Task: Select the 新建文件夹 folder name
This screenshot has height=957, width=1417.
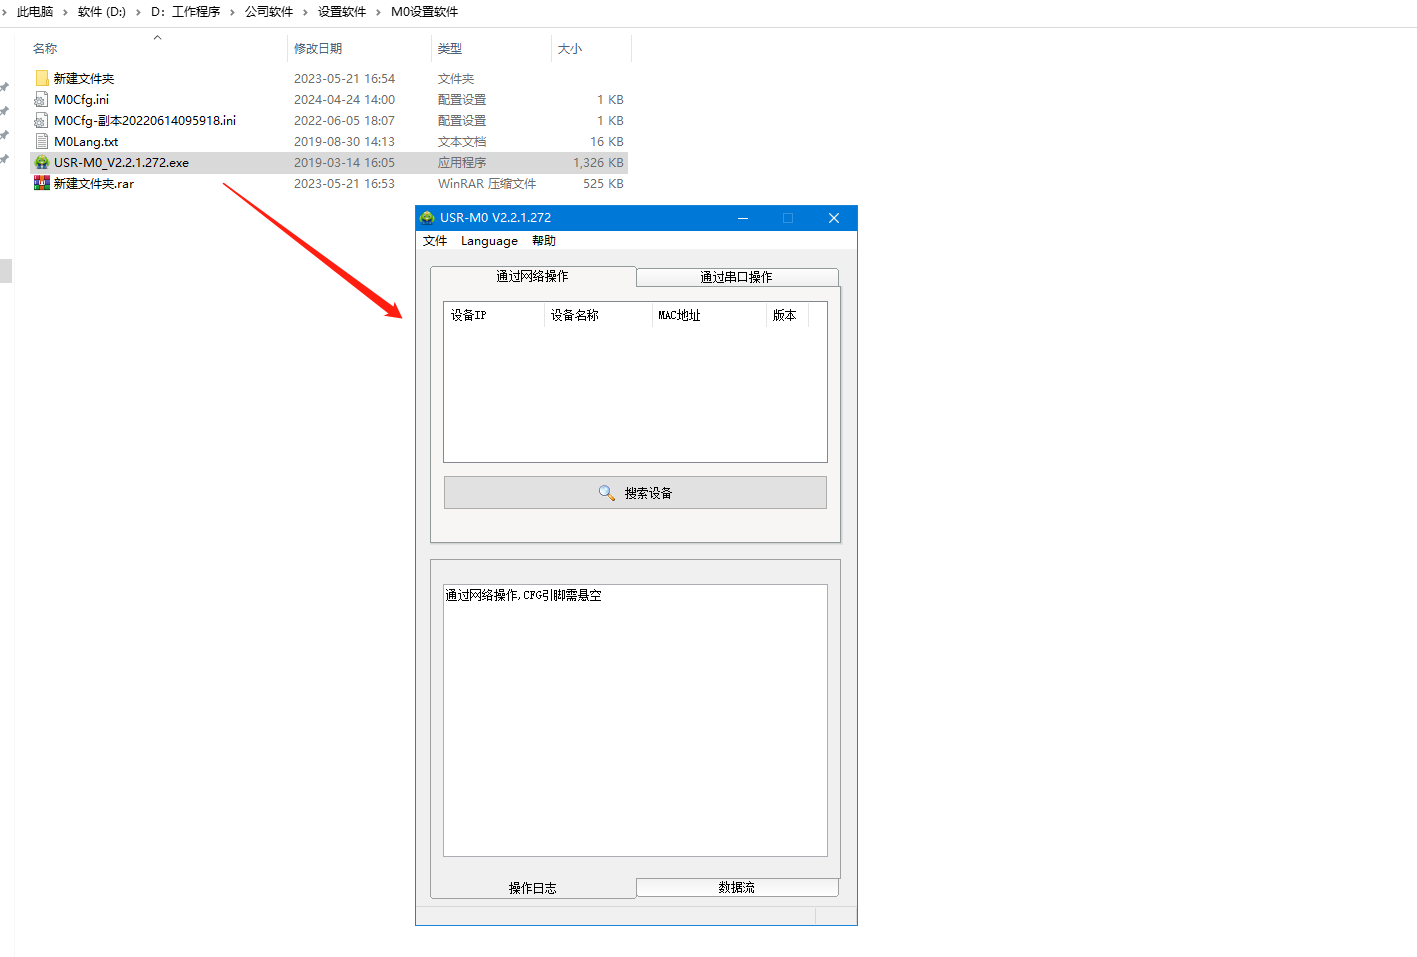Action: tap(84, 78)
